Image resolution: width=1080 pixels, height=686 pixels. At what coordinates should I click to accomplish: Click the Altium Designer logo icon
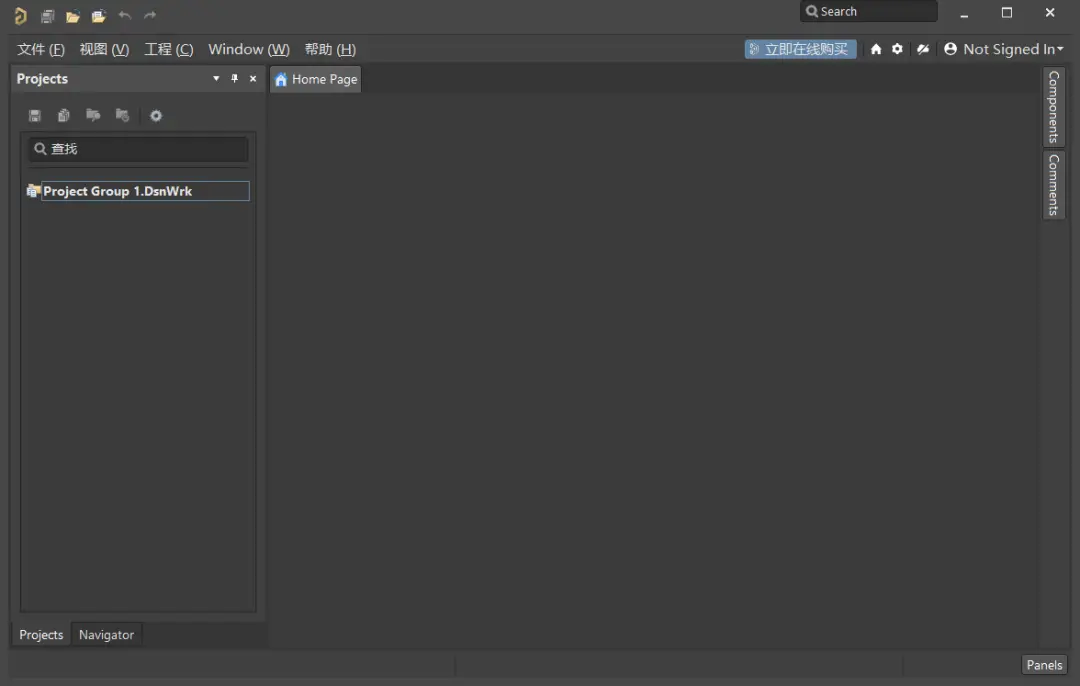click(x=21, y=15)
